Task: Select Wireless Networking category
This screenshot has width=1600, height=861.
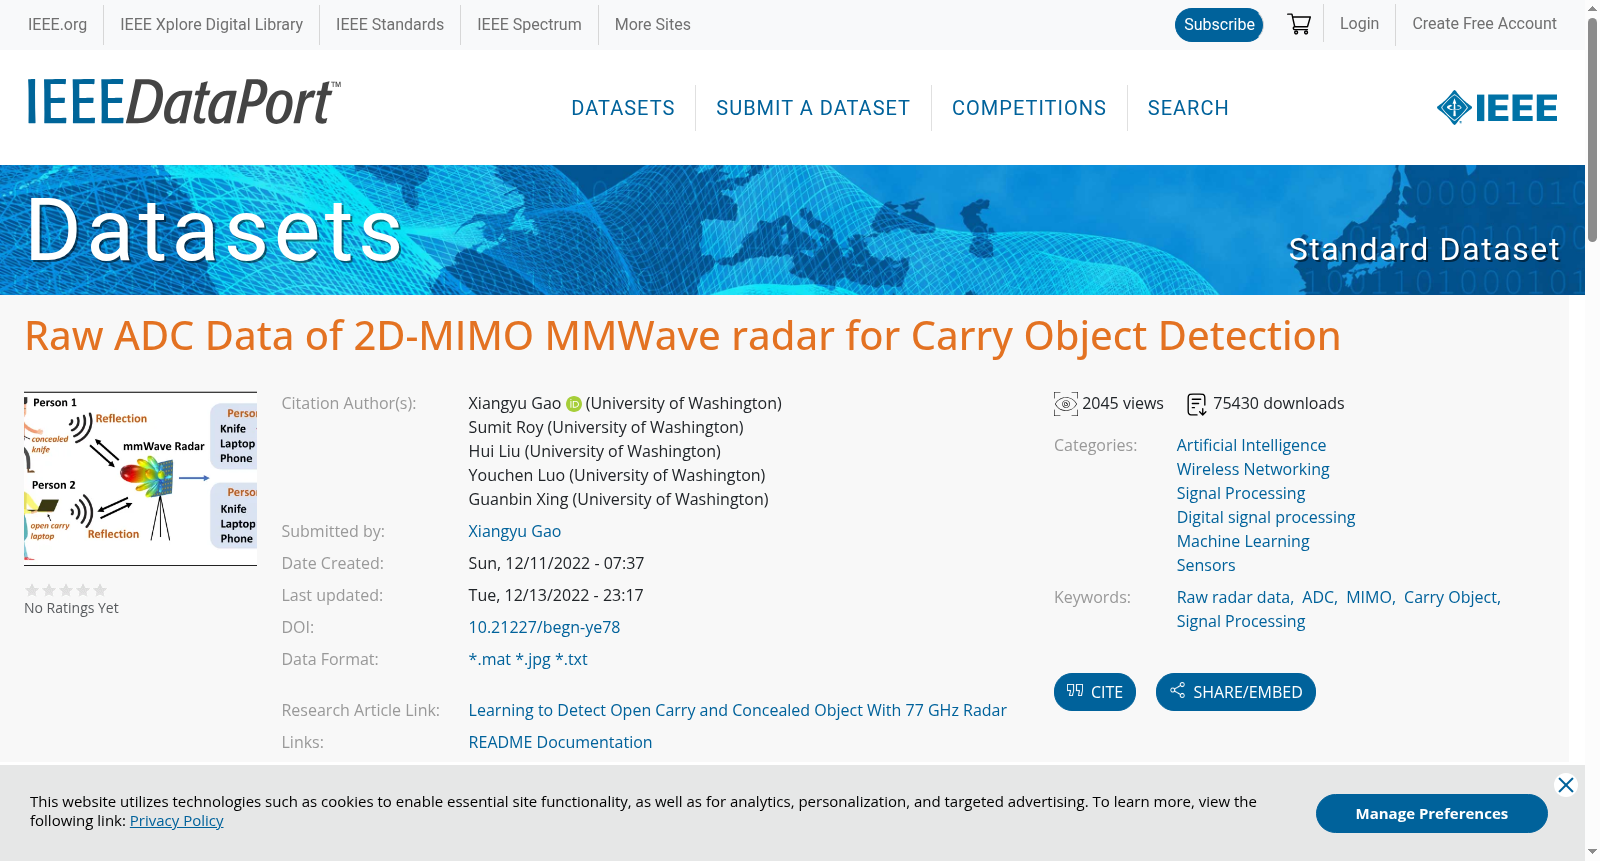Action: [1253, 470]
